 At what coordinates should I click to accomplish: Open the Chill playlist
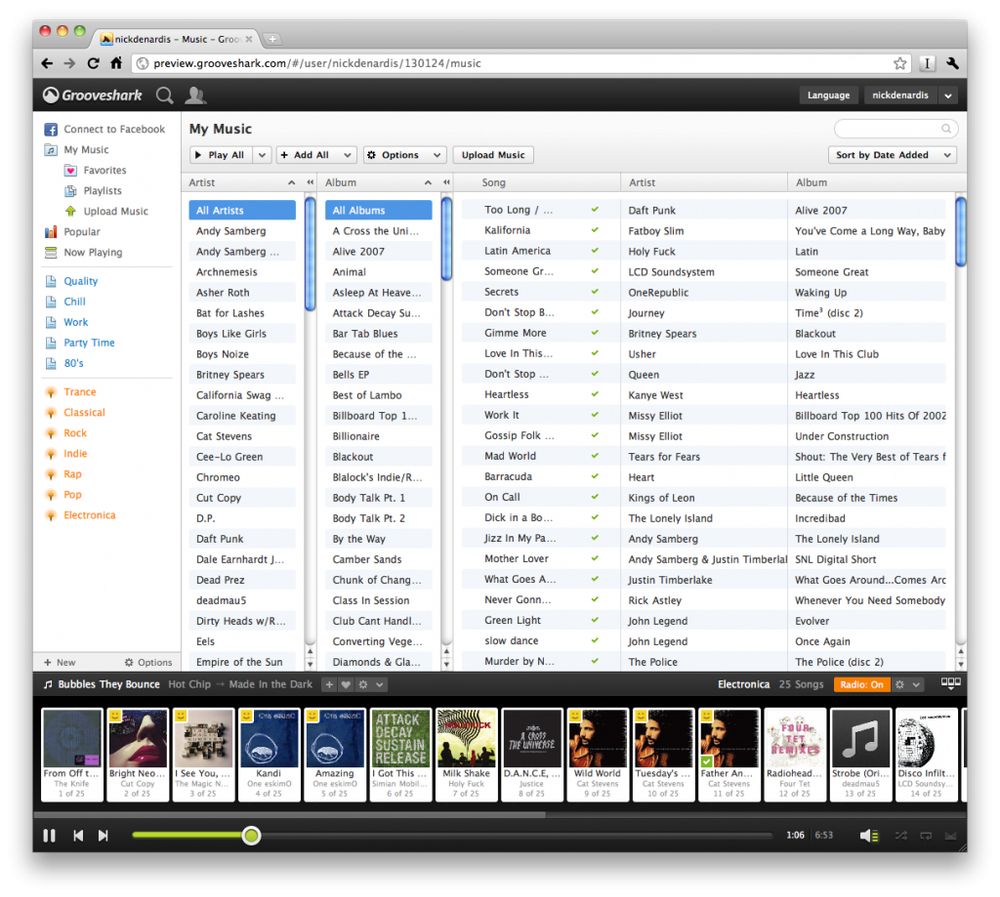[x=75, y=302]
